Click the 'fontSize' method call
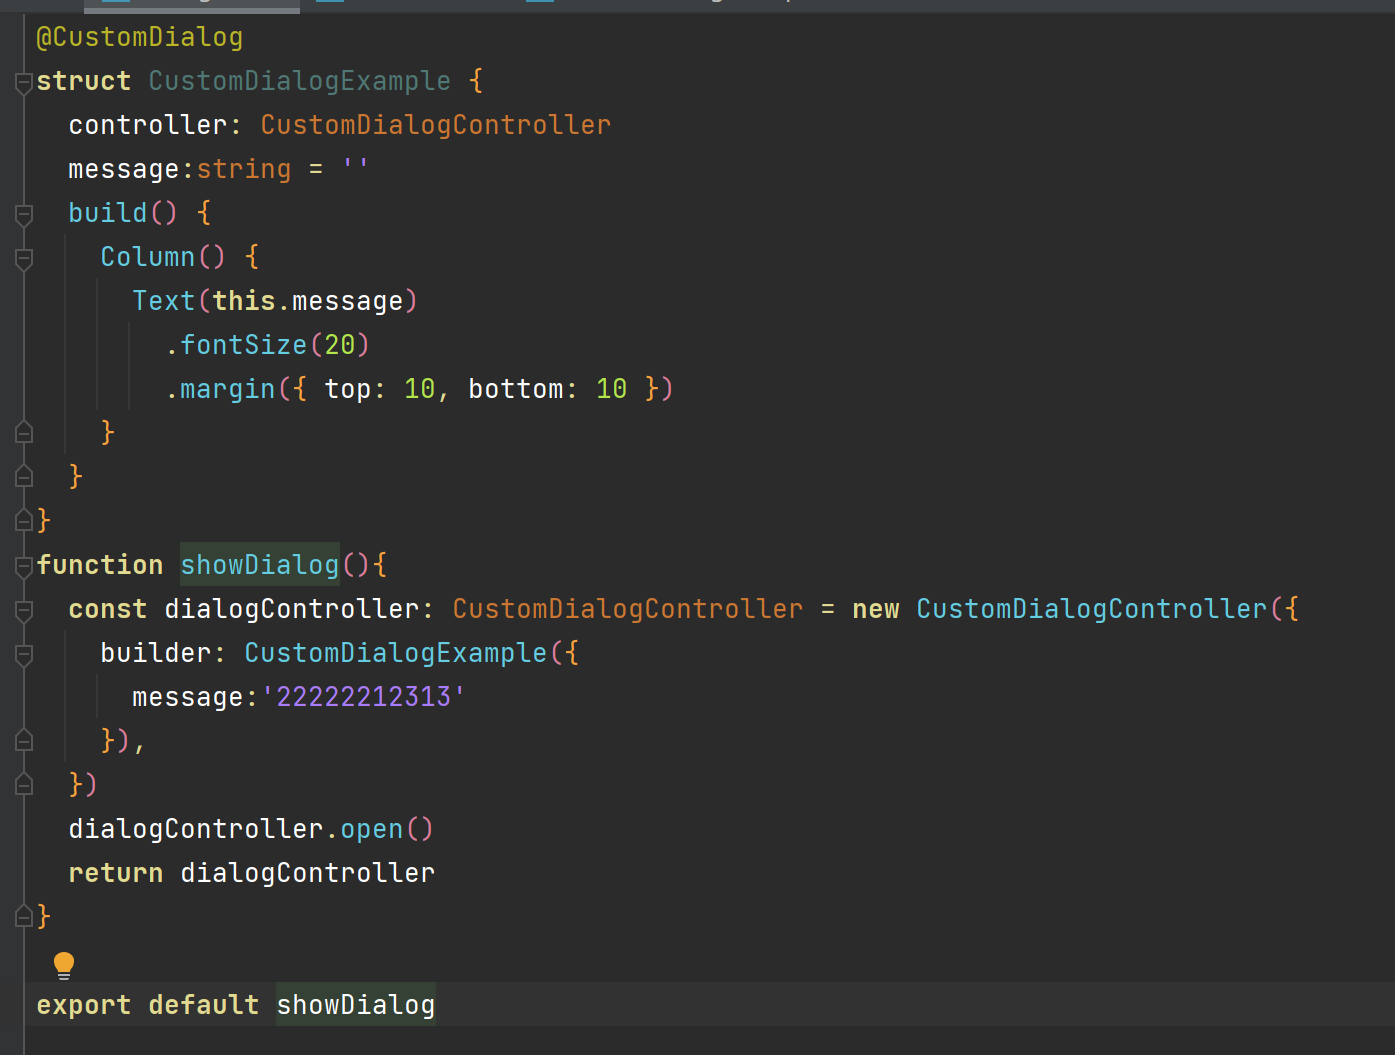 [x=244, y=345]
